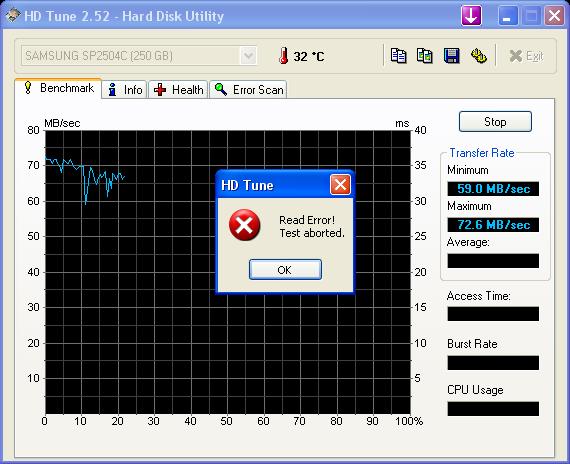Viewport: 570px width, 464px height.
Task: Open the Info tab
Action: pos(125,89)
